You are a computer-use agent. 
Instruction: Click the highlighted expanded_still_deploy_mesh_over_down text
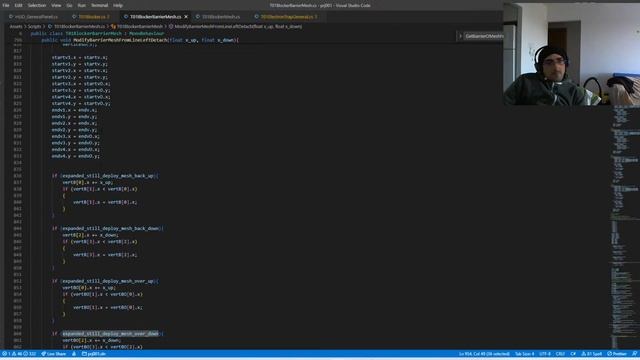pyautogui.click(x=110, y=334)
